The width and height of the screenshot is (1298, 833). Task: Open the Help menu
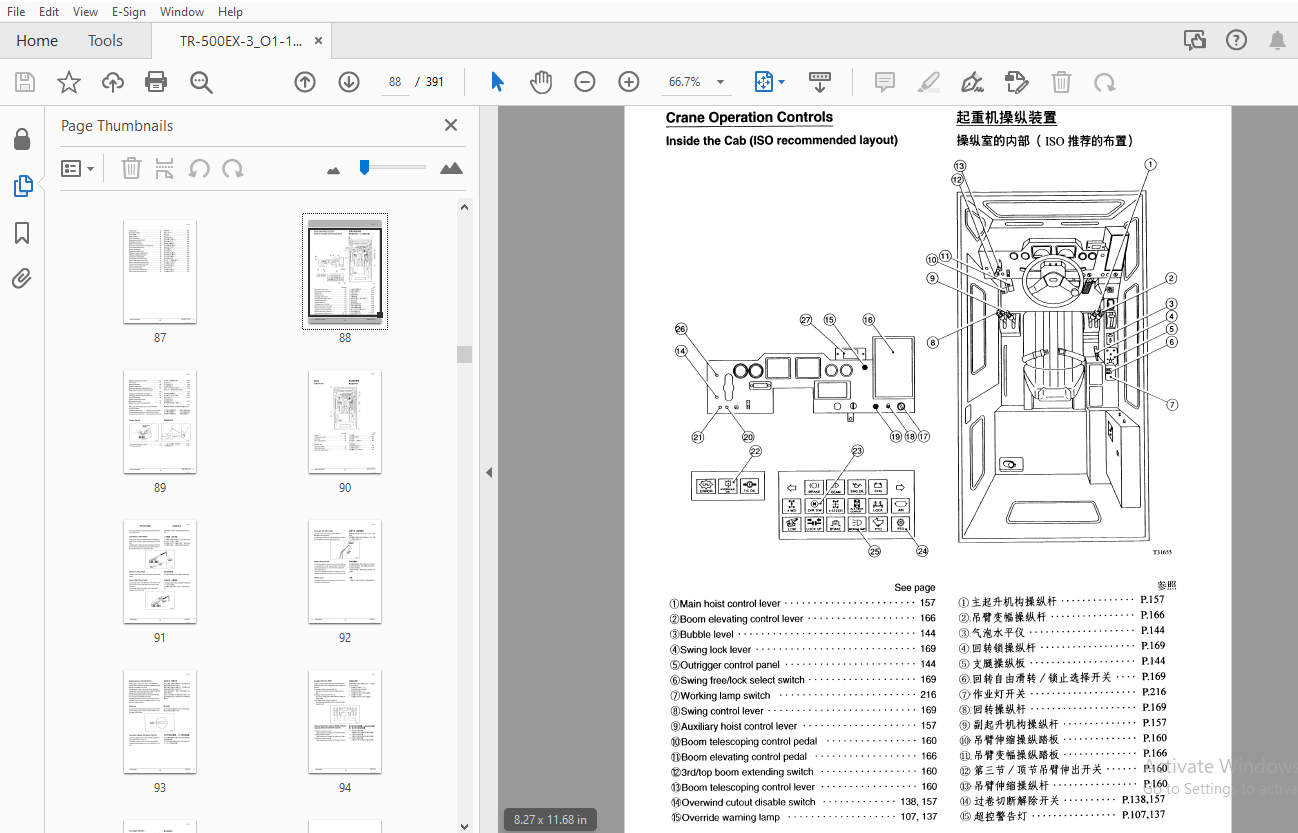[x=230, y=12]
